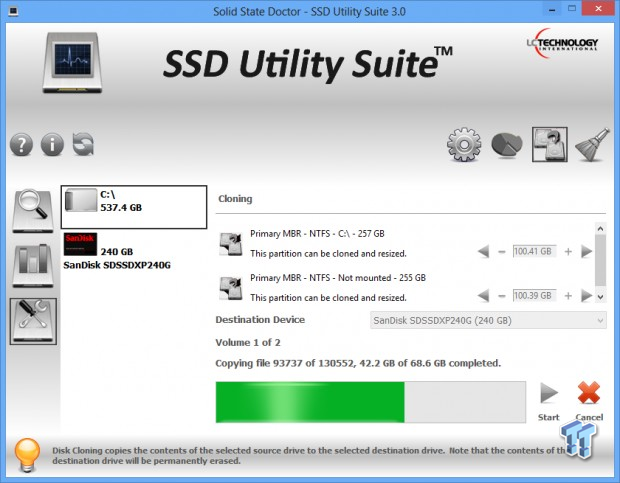Click 'Primary MBR - NTFS - C:\ - 257 GB' text
The image size is (620, 483).
tap(317, 234)
